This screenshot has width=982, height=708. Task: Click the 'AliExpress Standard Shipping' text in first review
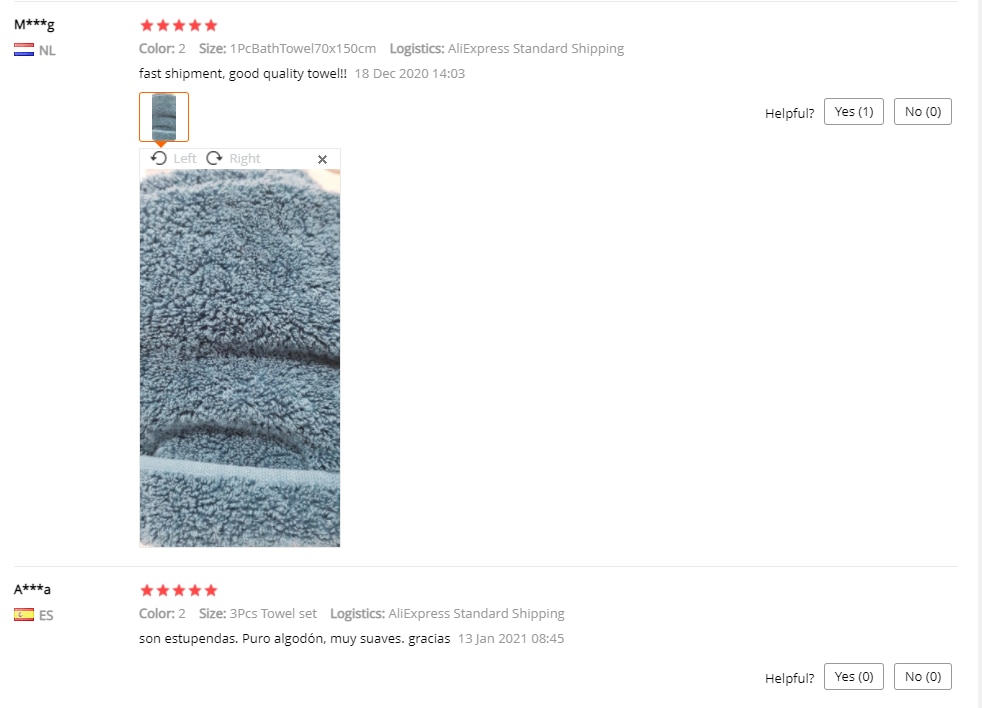coord(535,48)
